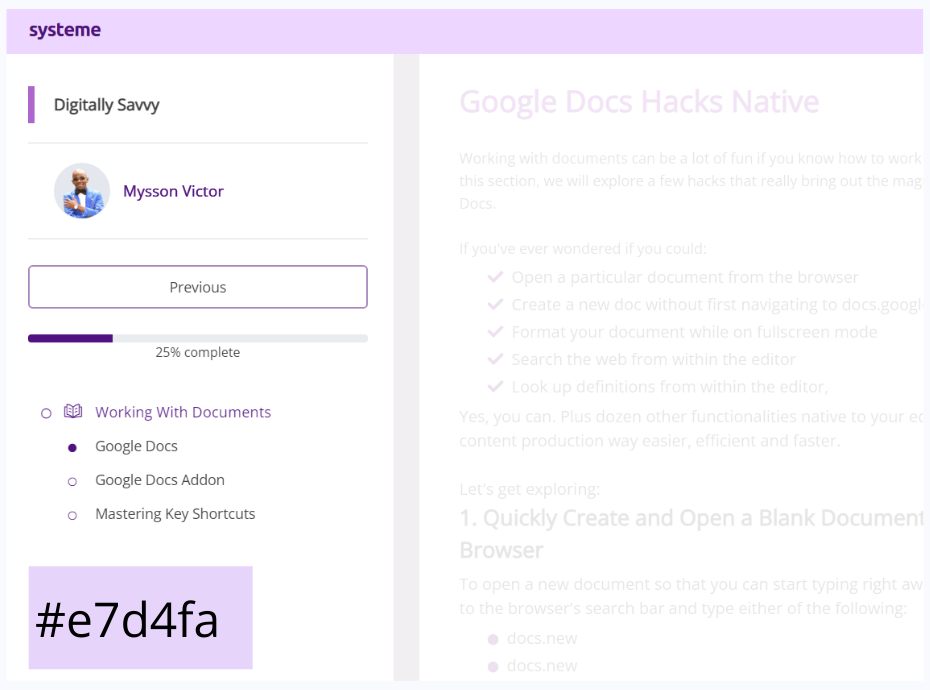Click checkmark beside Look up definitions

(495, 387)
